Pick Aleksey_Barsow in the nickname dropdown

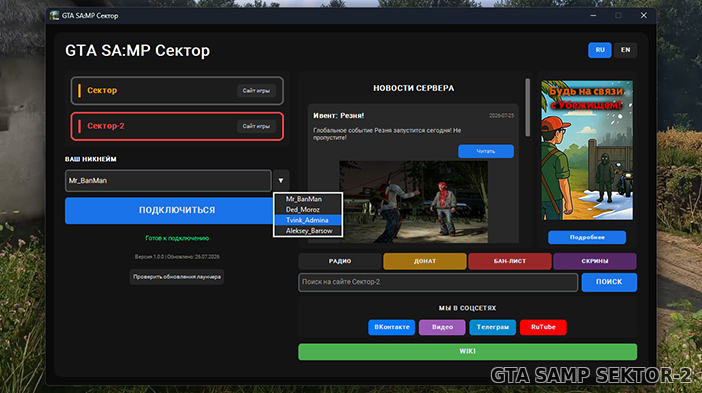308,231
